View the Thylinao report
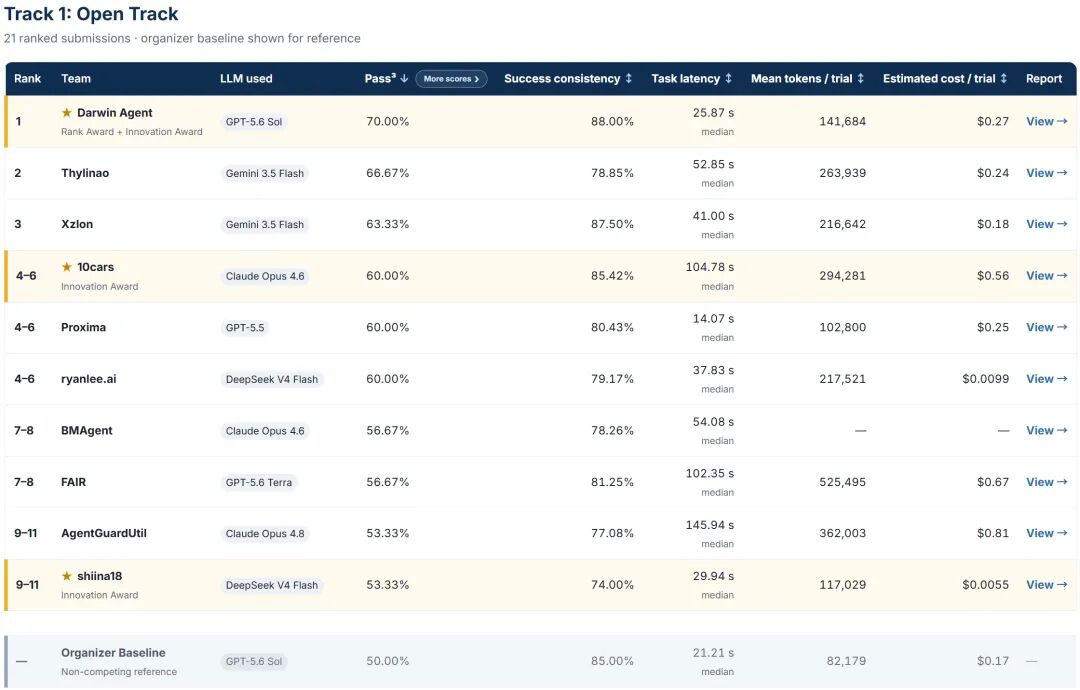Screen dimensions: 1080x690 [x=1046, y=173]
